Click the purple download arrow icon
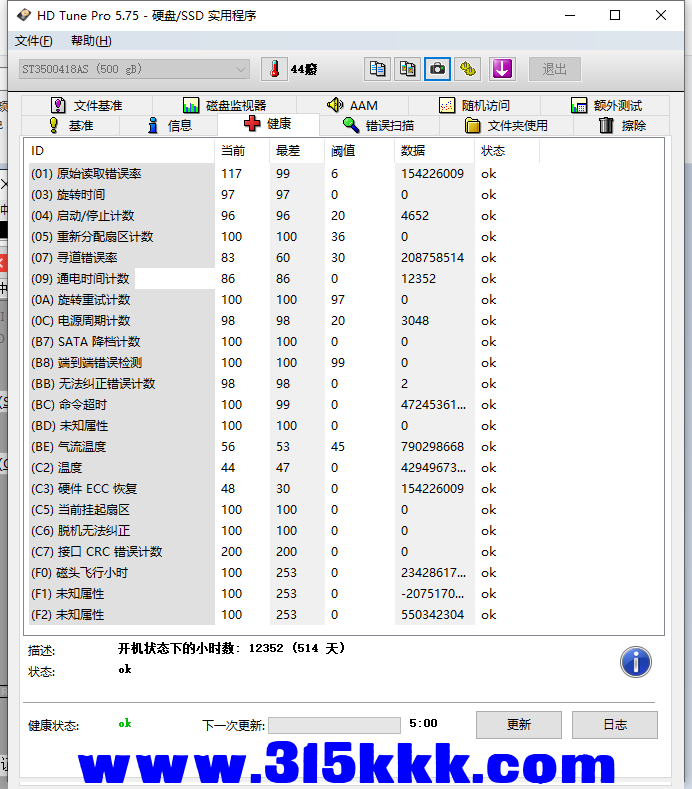Viewport: 692px width, 789px height. [501, 69]
